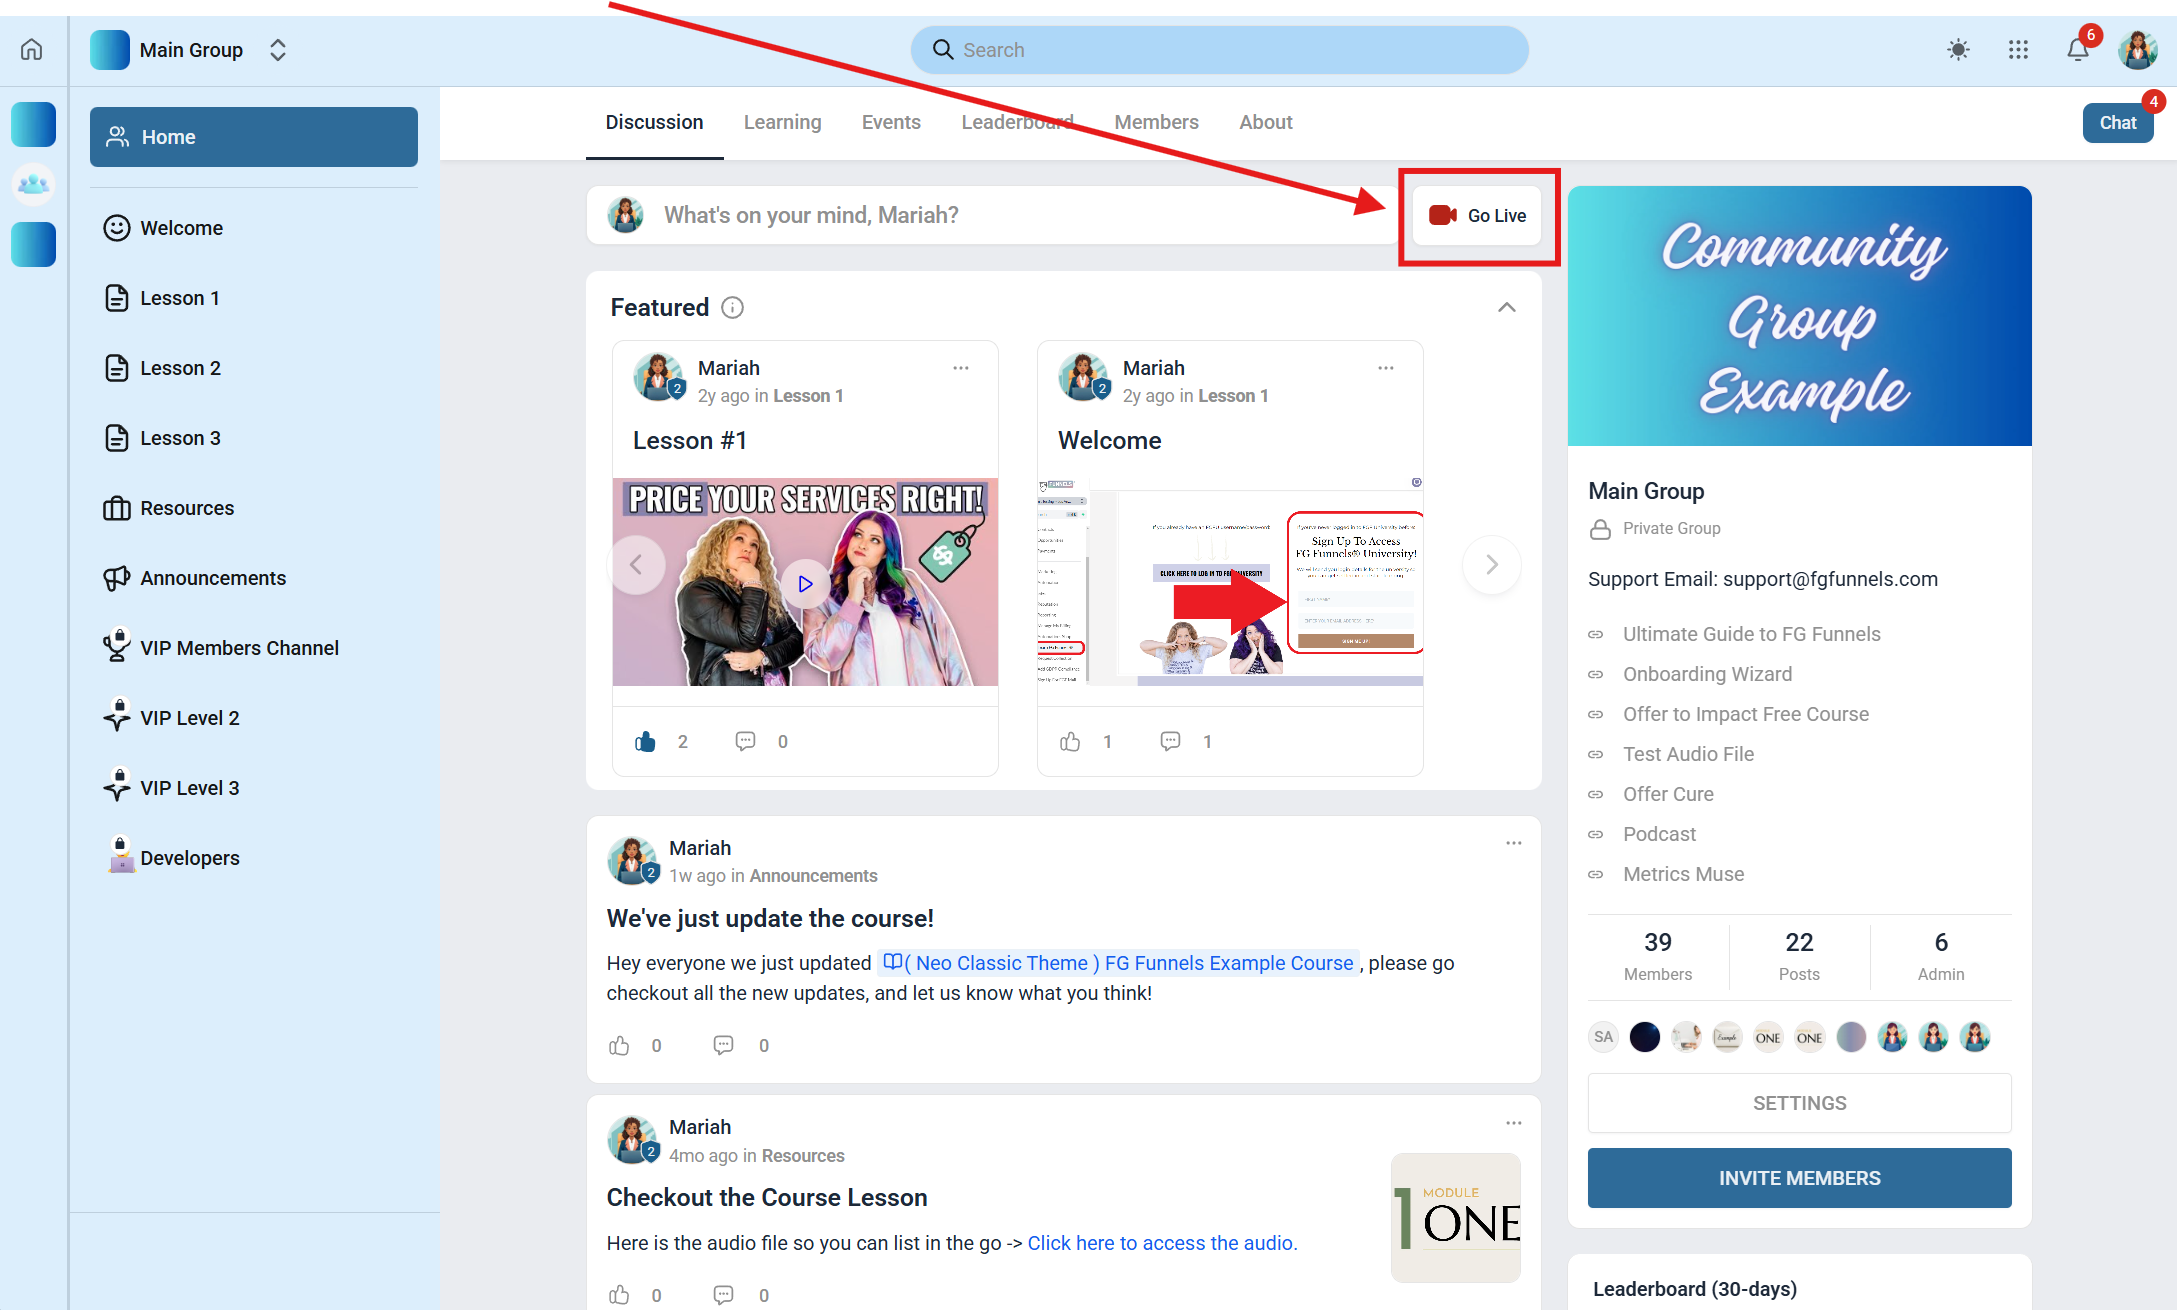Click the home icon at top left
Image resolution: width=2177 pixels, height=1310 pixels.
(x=32, y=50)
